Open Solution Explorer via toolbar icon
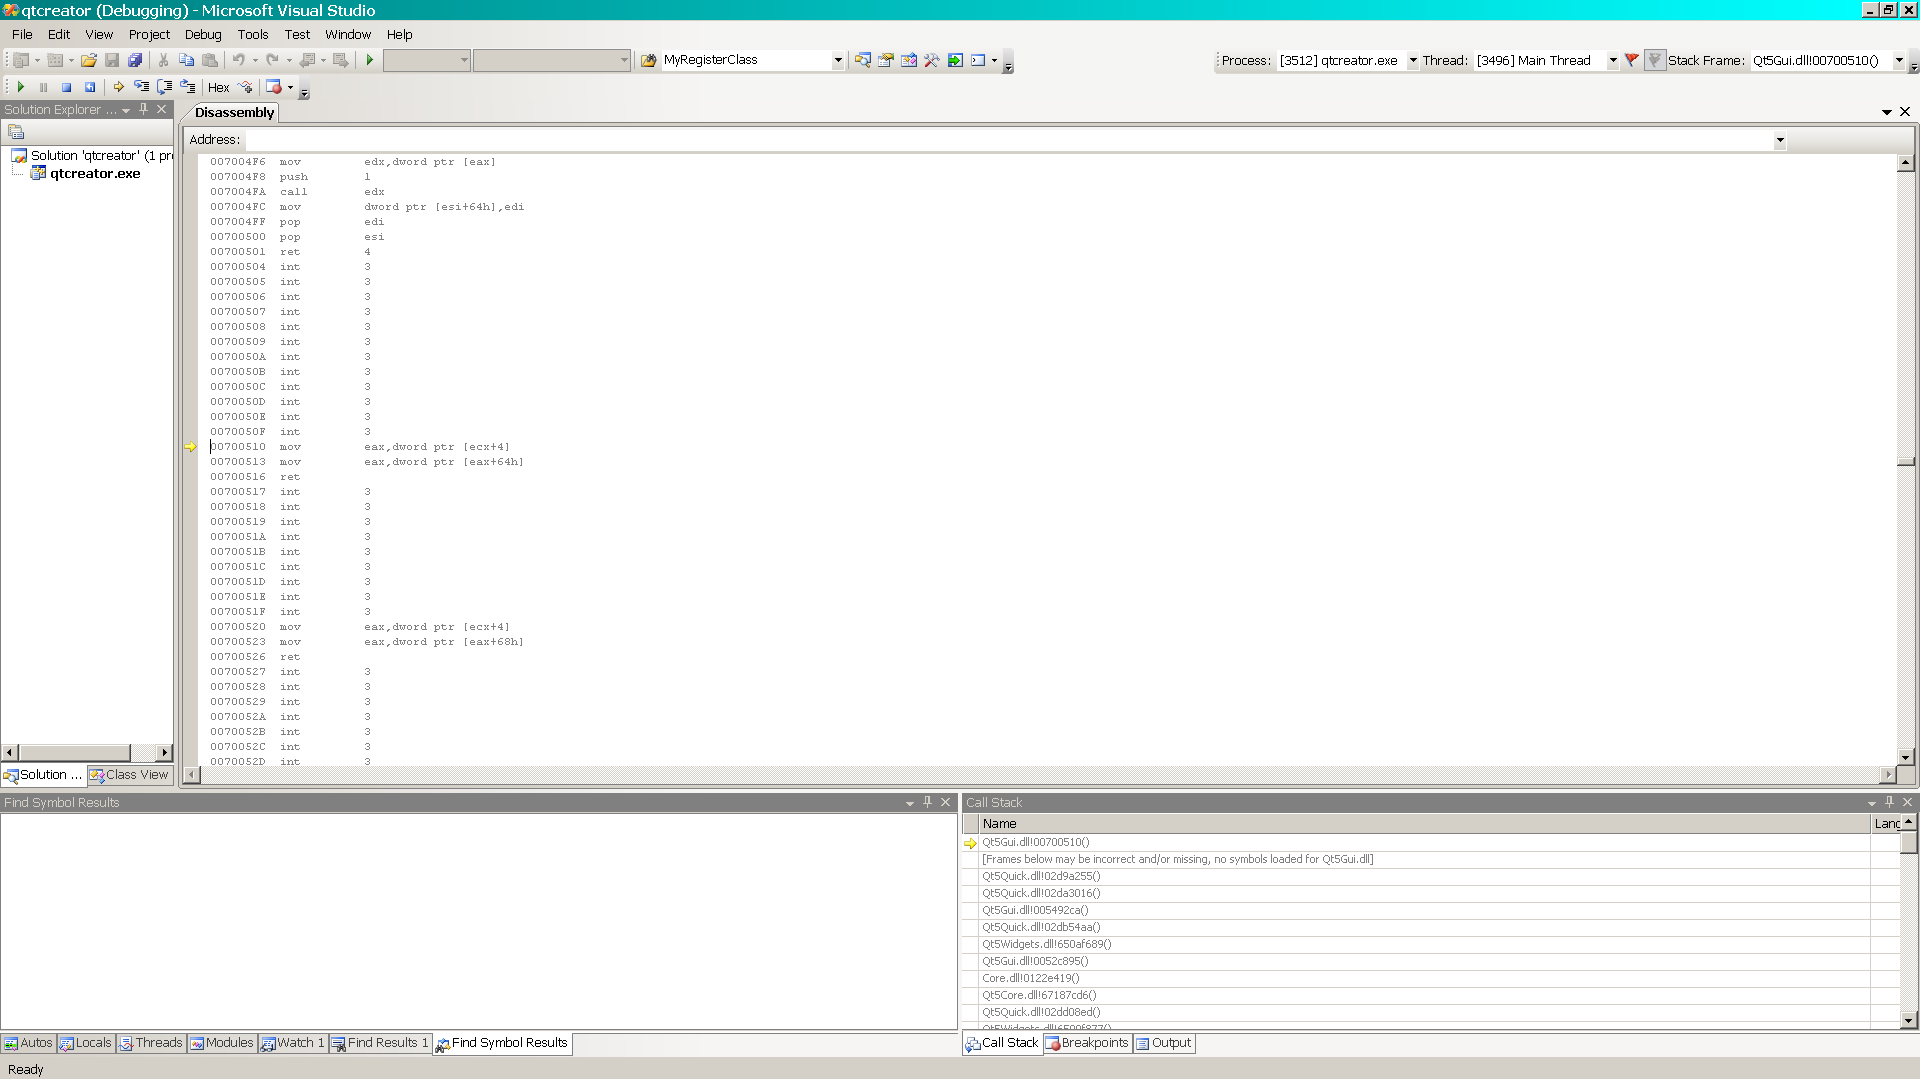Image resolution: width=1920 pixels, height=1080 pixels. coord(862,61)
